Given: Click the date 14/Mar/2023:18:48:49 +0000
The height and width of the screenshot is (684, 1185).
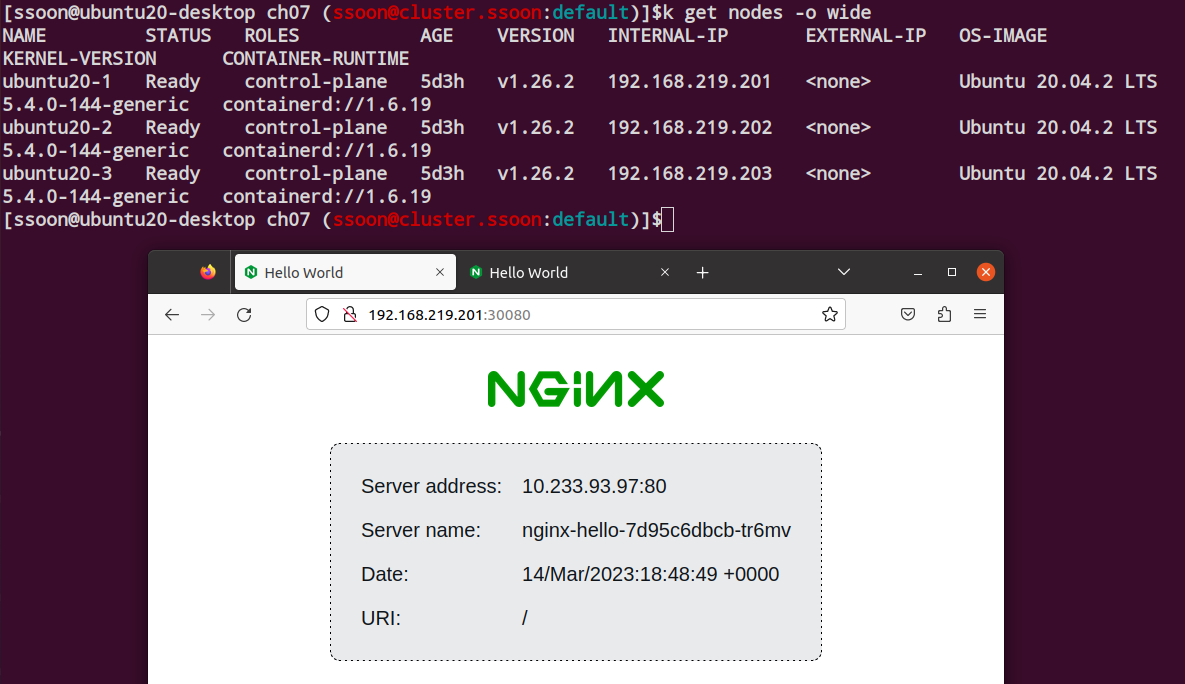Looking at the screenshot, I should coord(650,574).
